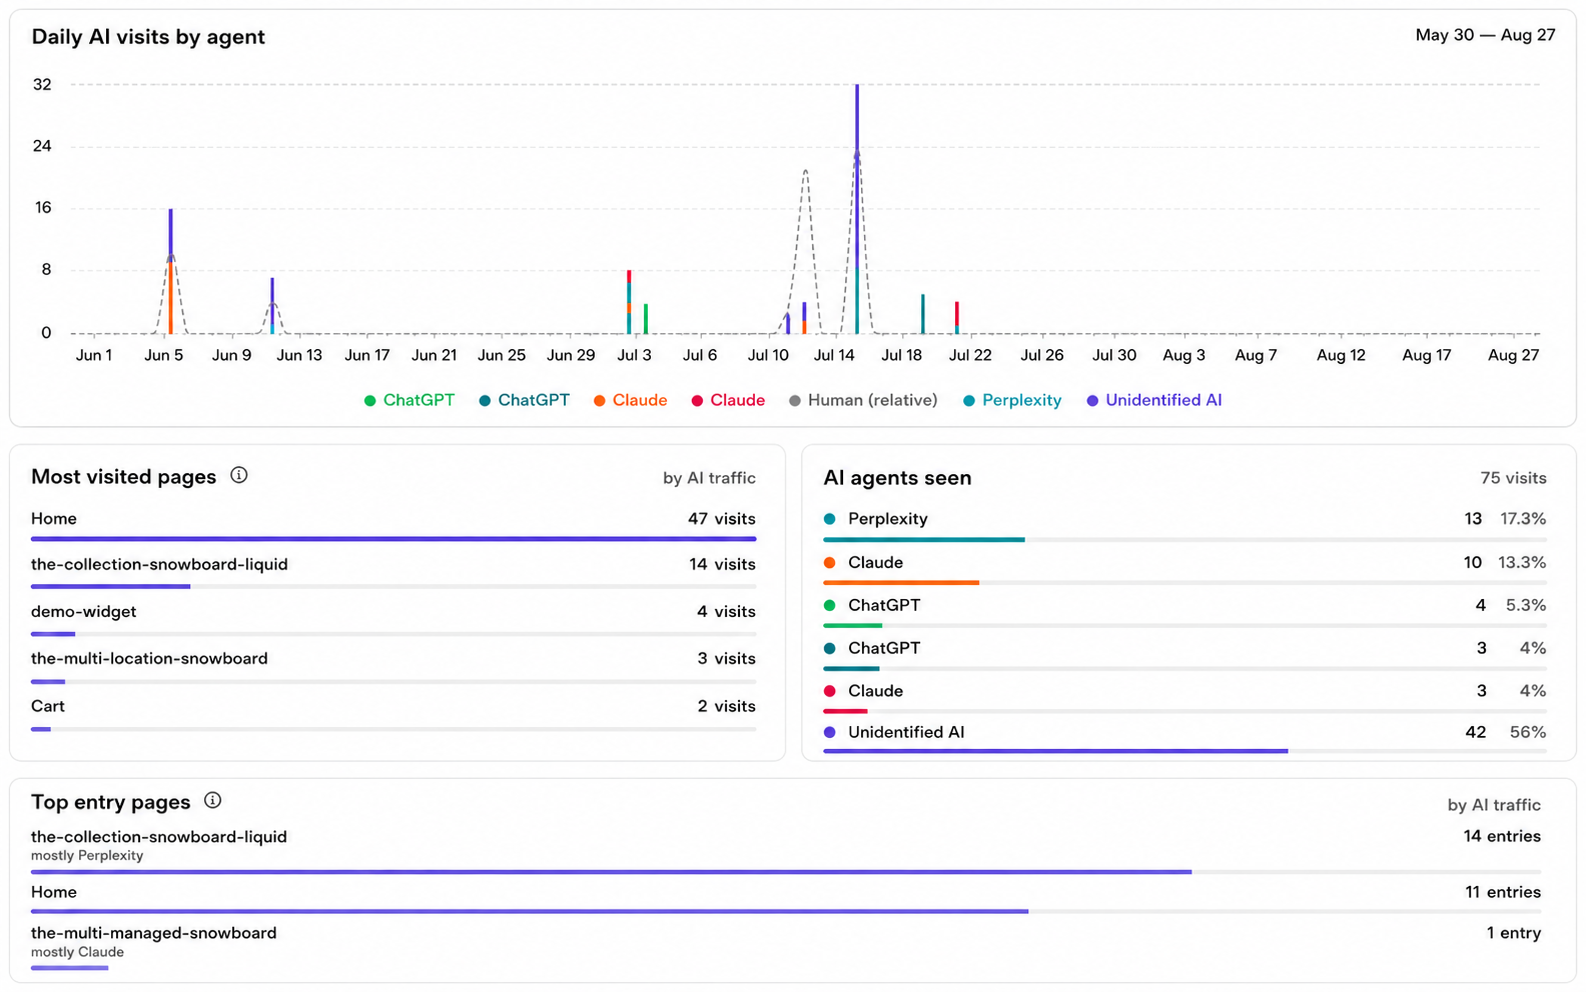This screenshot has width=1586, height=992.
Task: Click the 75 visits total label
Action: (x=1513, y=478)
